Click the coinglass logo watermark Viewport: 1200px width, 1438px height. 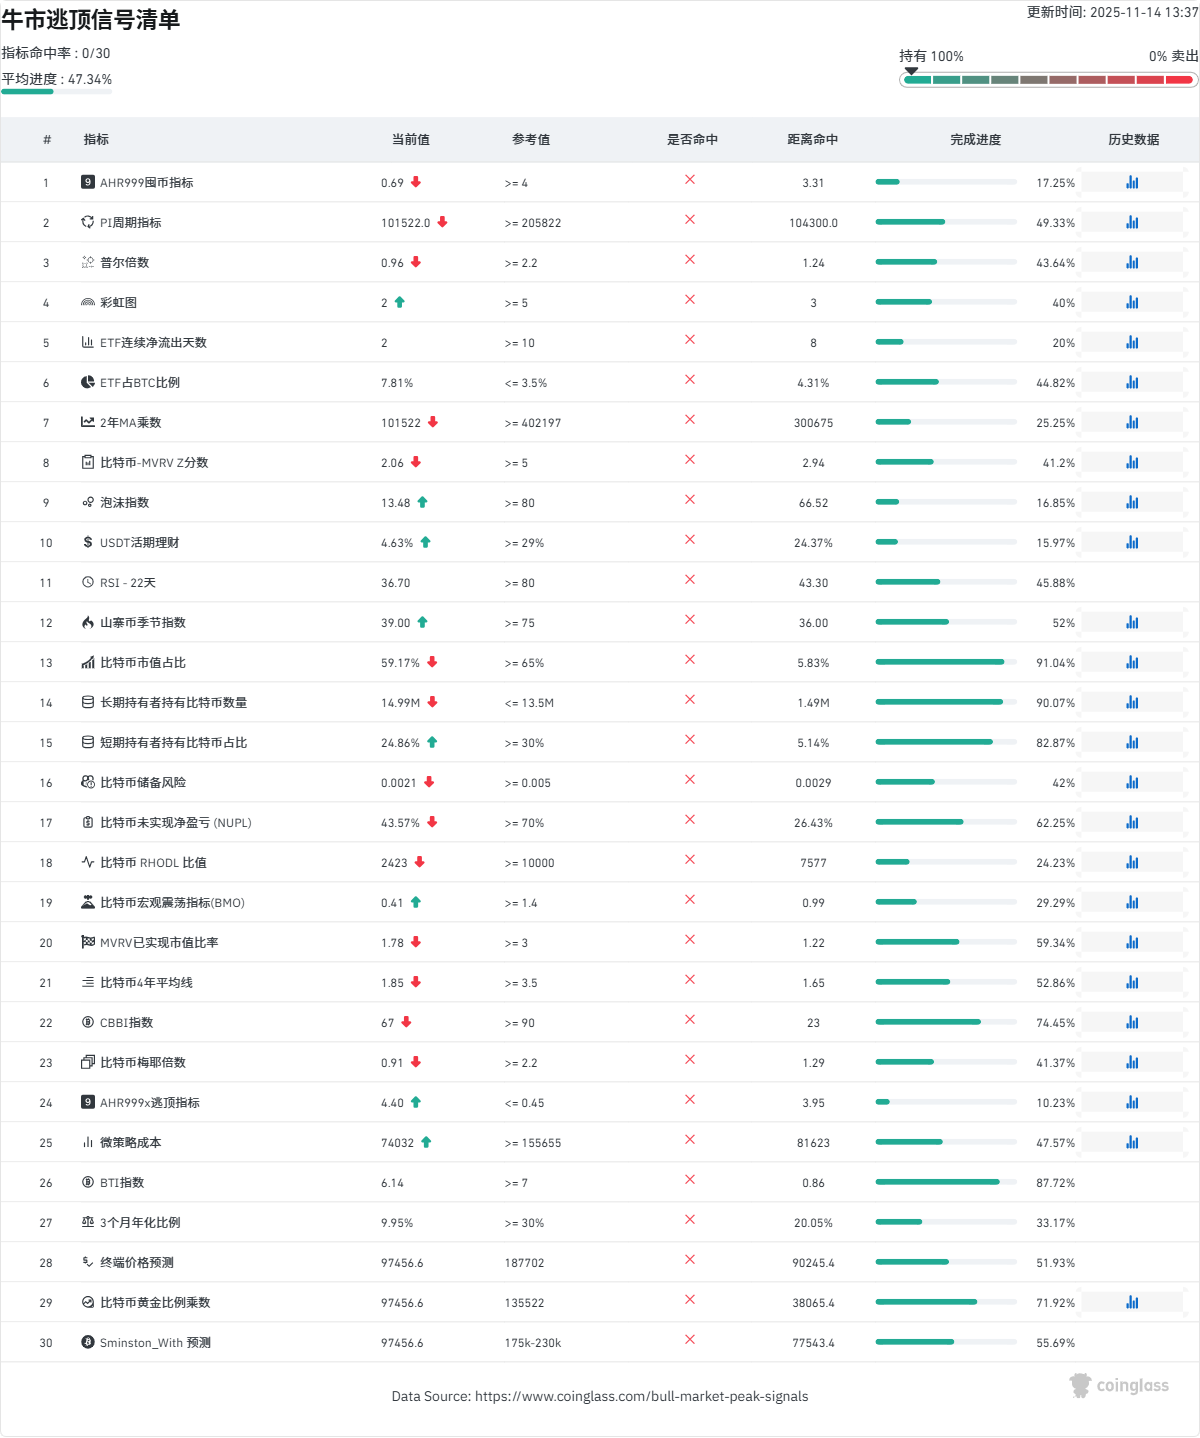[x=1119, y=1385]
